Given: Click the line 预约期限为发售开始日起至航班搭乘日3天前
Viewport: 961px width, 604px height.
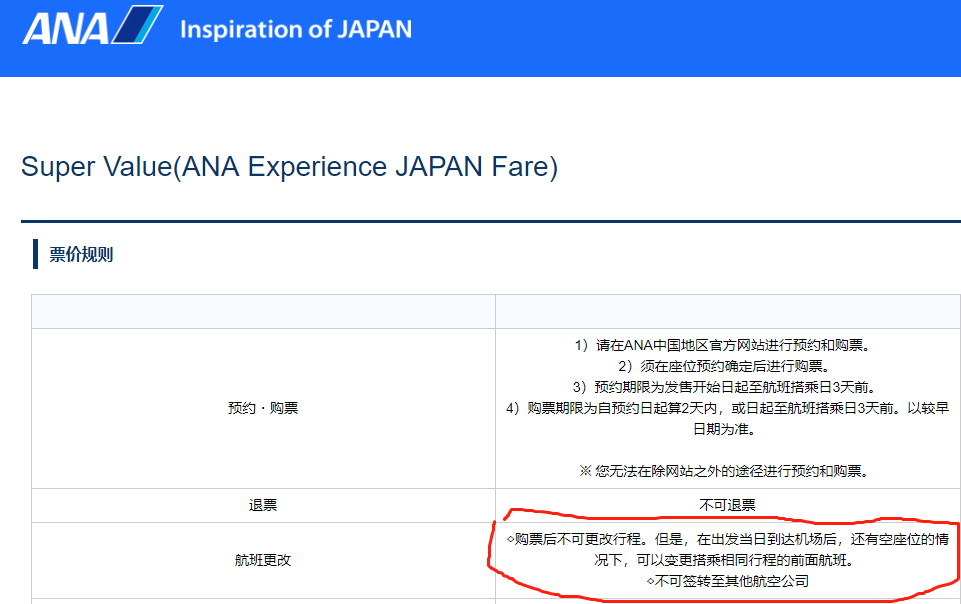Looking at the screenshot, I should click(x=726, y=387).
